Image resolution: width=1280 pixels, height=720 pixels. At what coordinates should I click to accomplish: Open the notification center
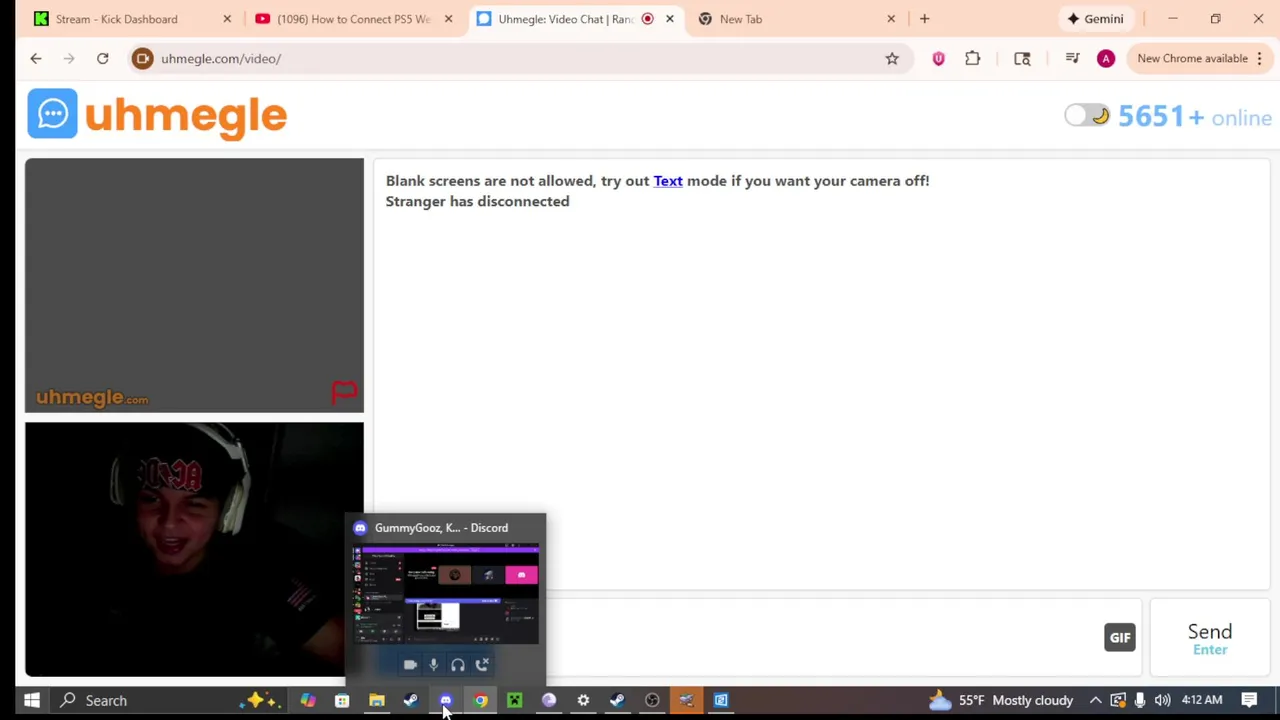coord(1249,700)
